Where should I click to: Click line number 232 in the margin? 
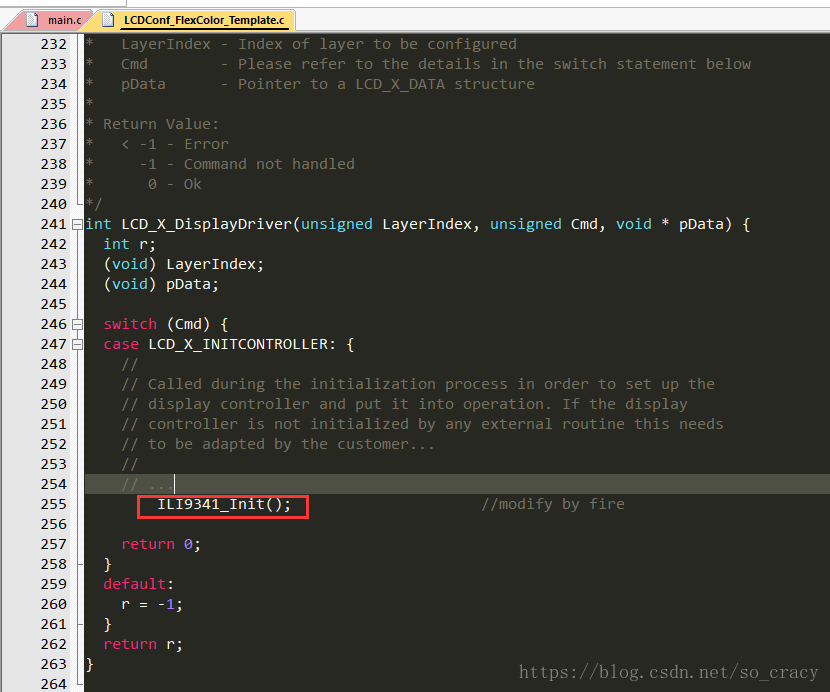pyautogui.click(x=53, y=44)
